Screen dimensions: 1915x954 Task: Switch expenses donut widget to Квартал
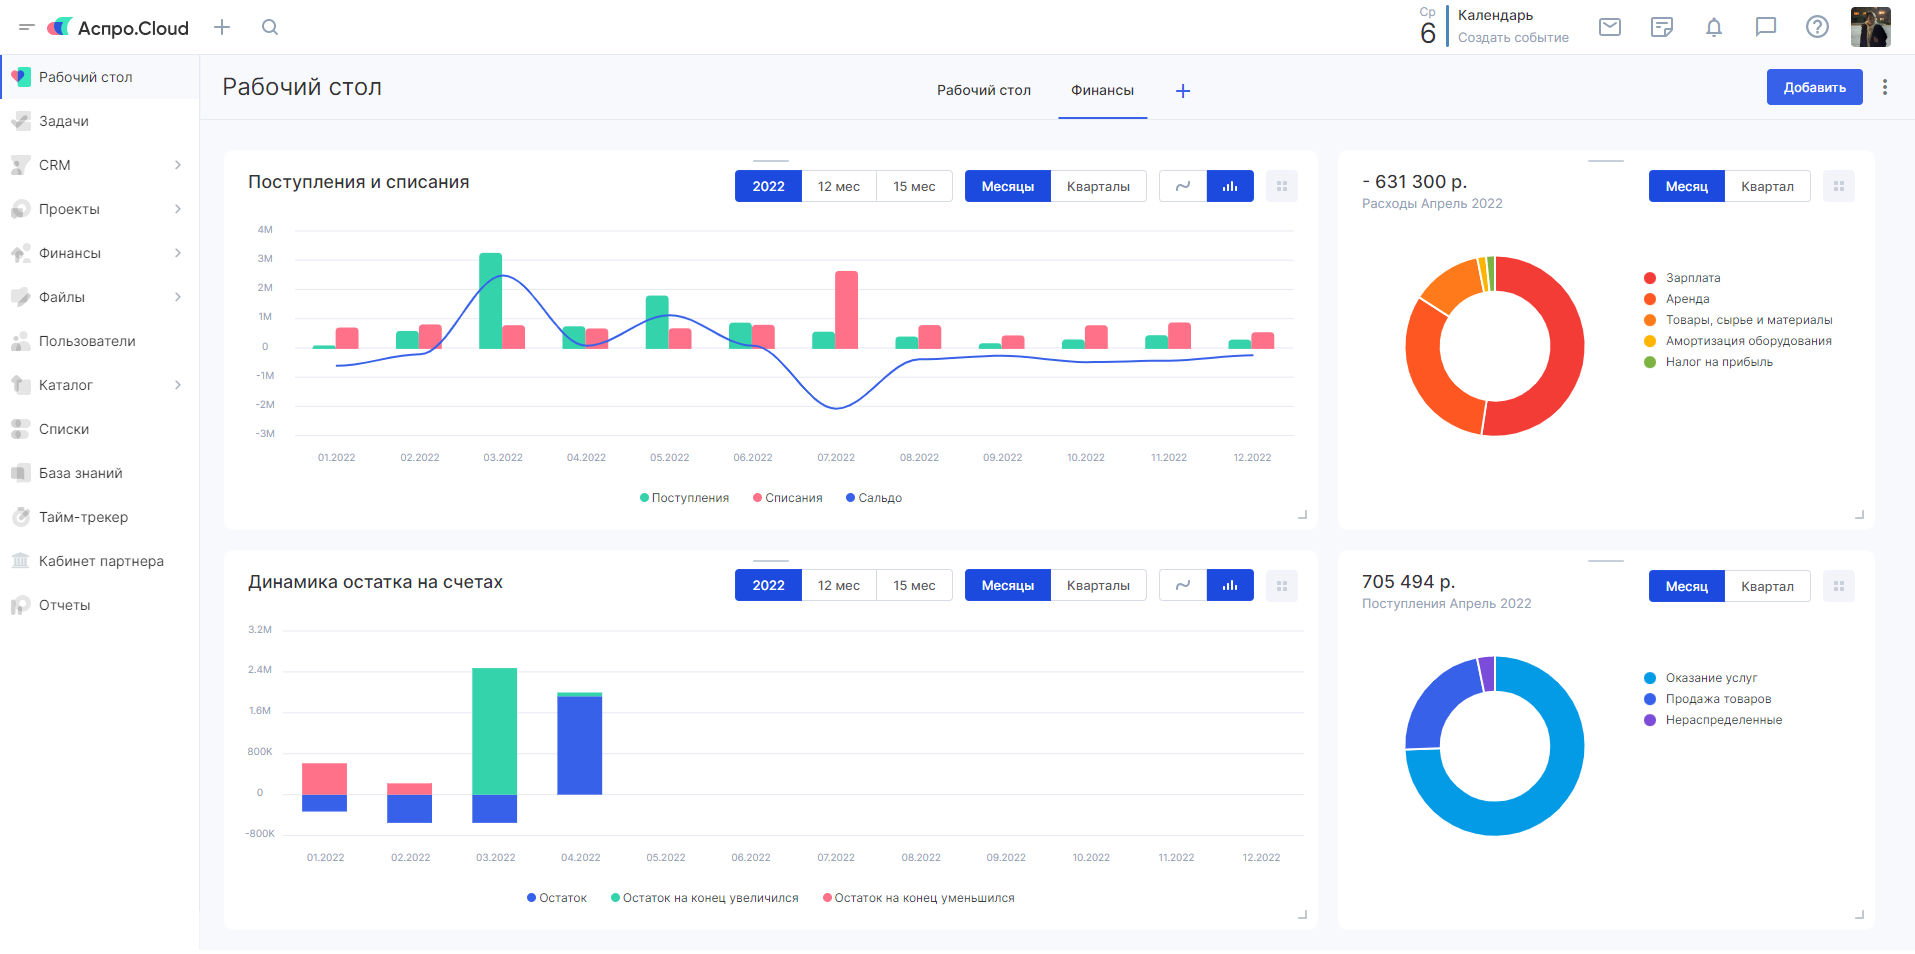pos(1767,186)
